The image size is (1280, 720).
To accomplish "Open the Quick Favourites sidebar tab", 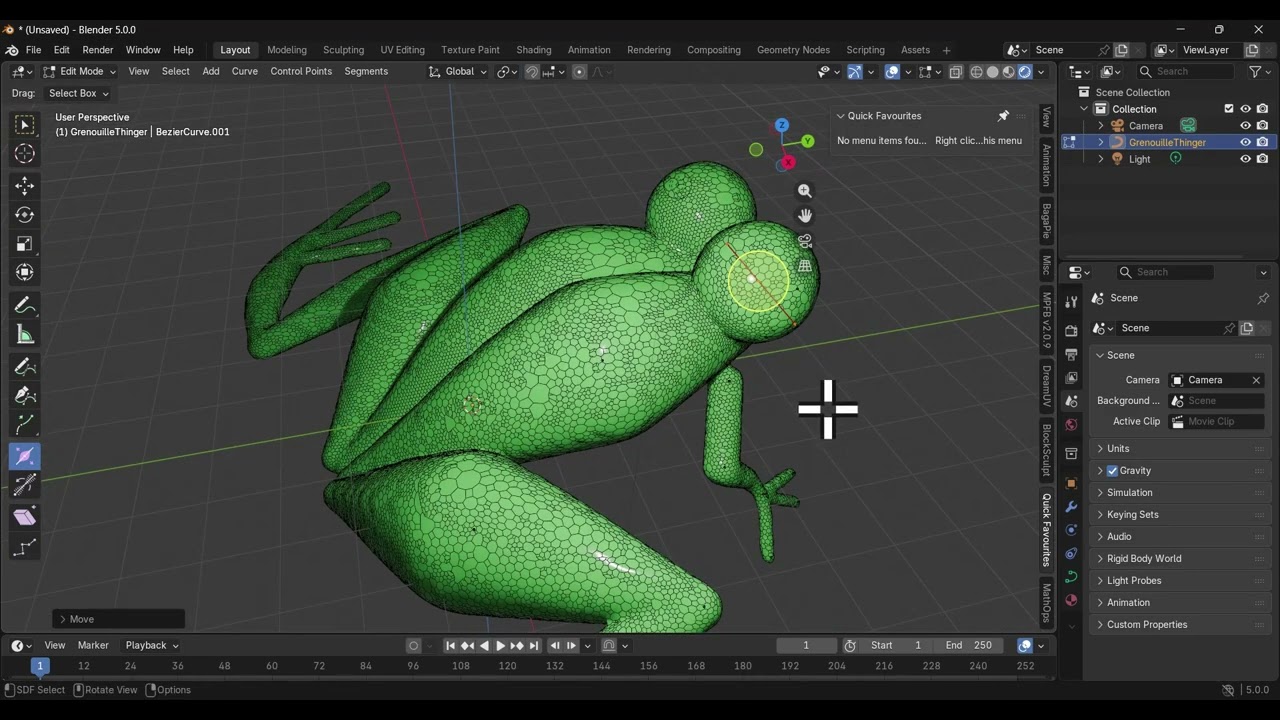I will pos(1047,529).
